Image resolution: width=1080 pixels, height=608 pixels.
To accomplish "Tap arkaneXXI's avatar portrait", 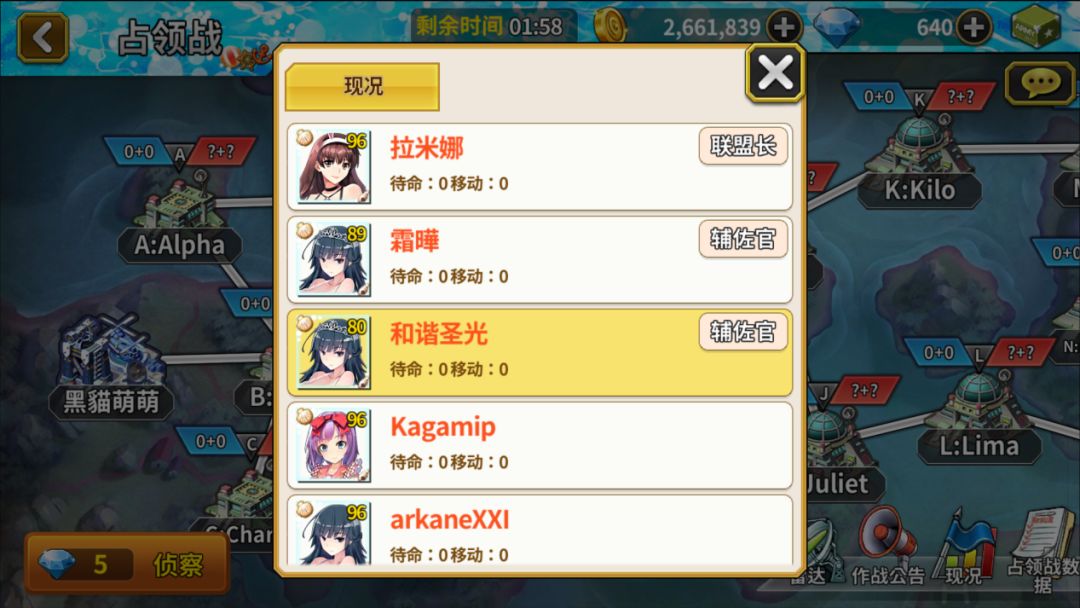I will click(333, 534).
